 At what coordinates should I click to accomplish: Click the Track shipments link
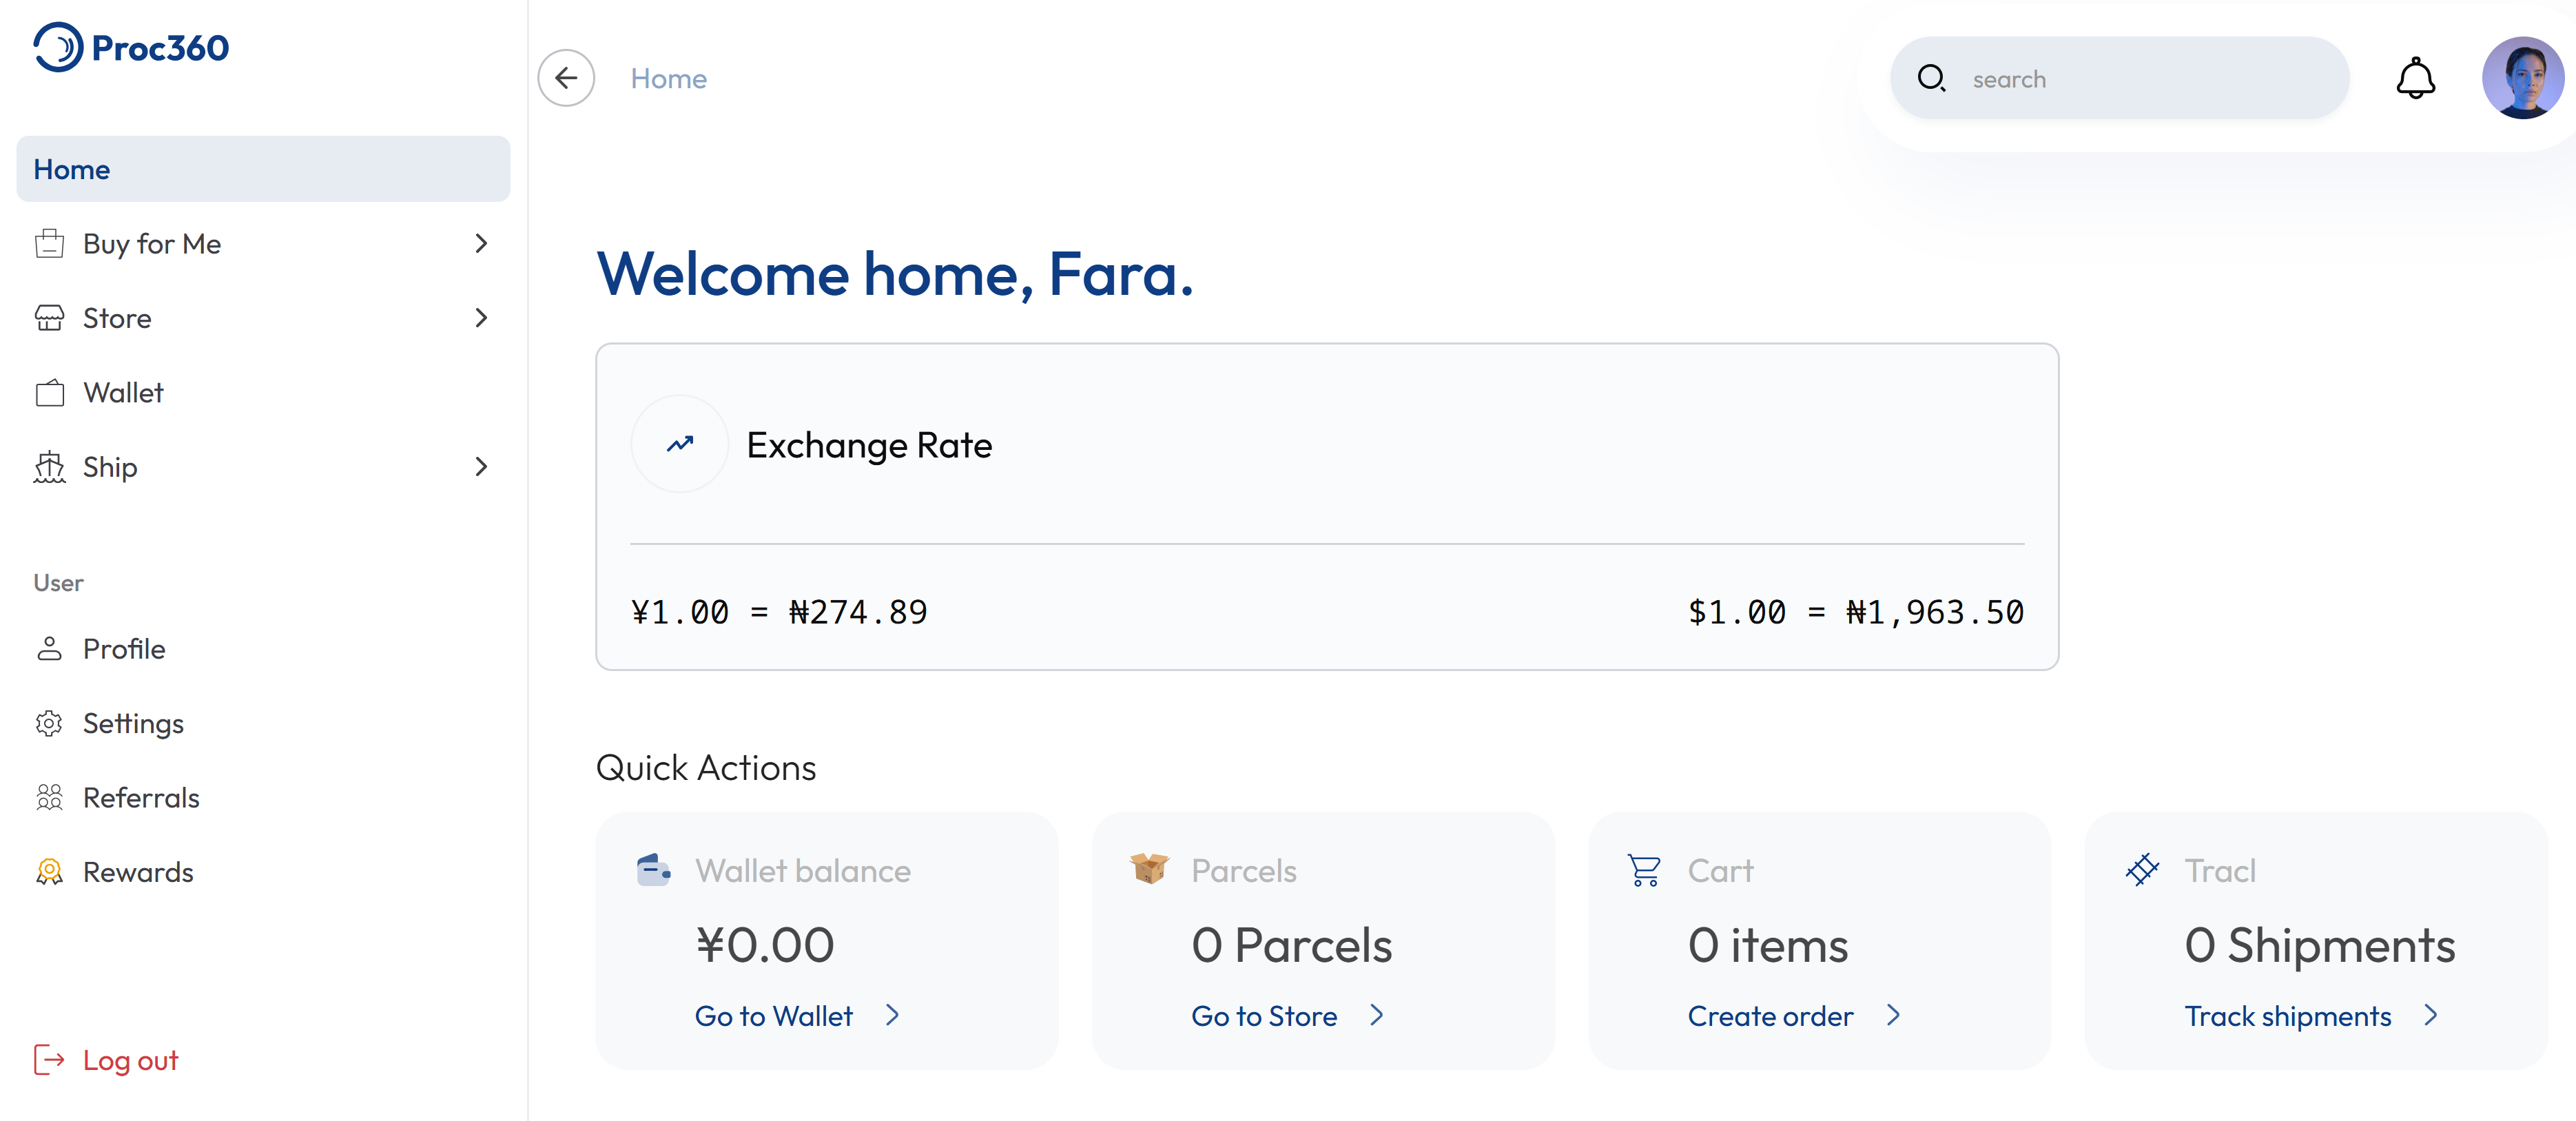coord(2288,1016)
